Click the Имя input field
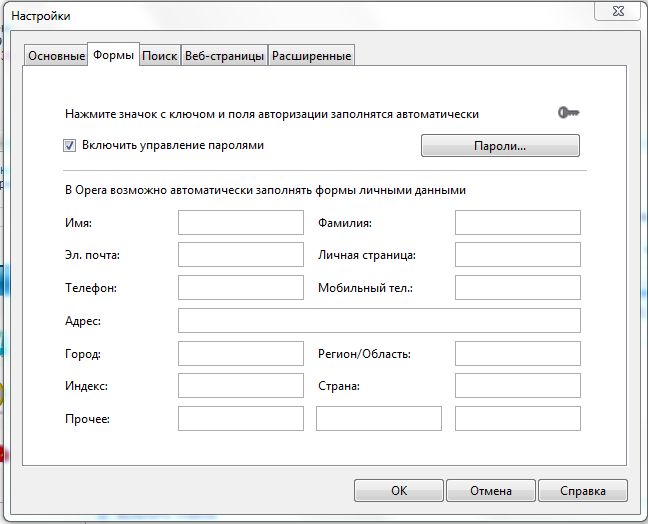The height and width of the screenshot is (524, 648). pos(240,222)
